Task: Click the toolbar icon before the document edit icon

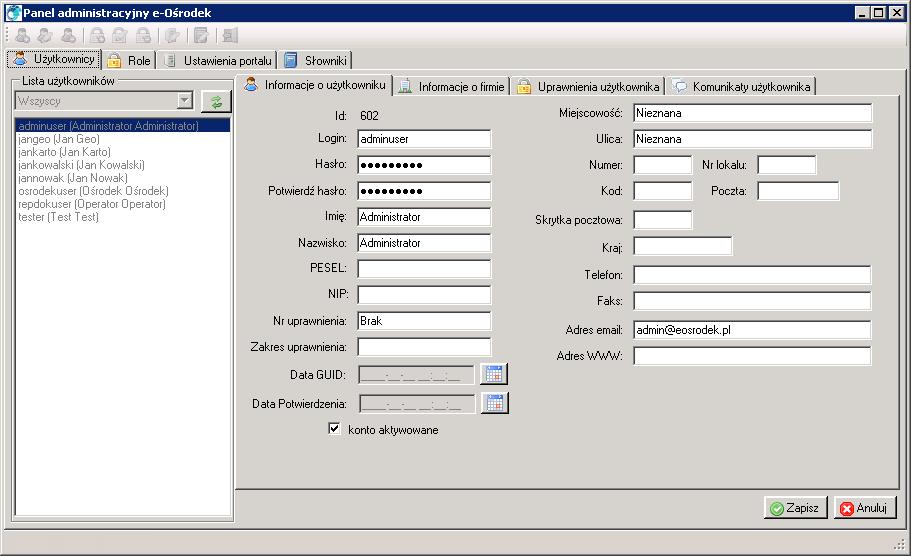Action: click(x=173, y=35)
